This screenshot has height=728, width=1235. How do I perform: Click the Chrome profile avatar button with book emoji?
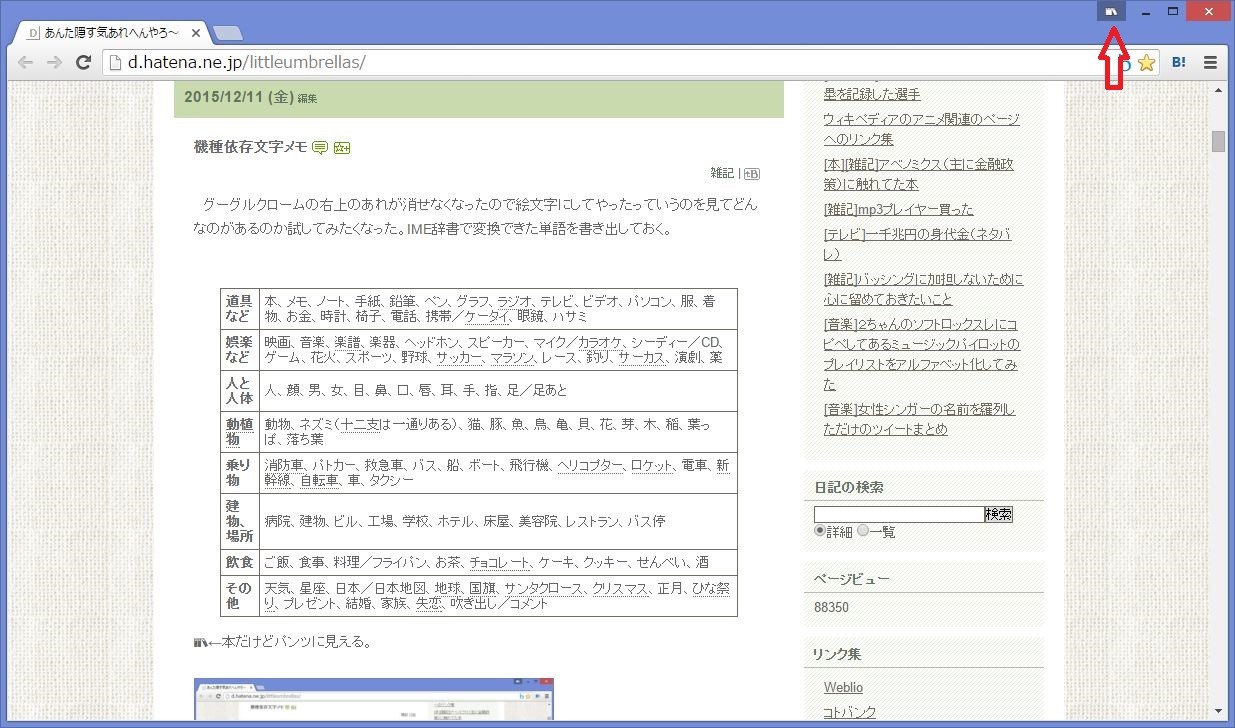click(x=1111, y=11)
